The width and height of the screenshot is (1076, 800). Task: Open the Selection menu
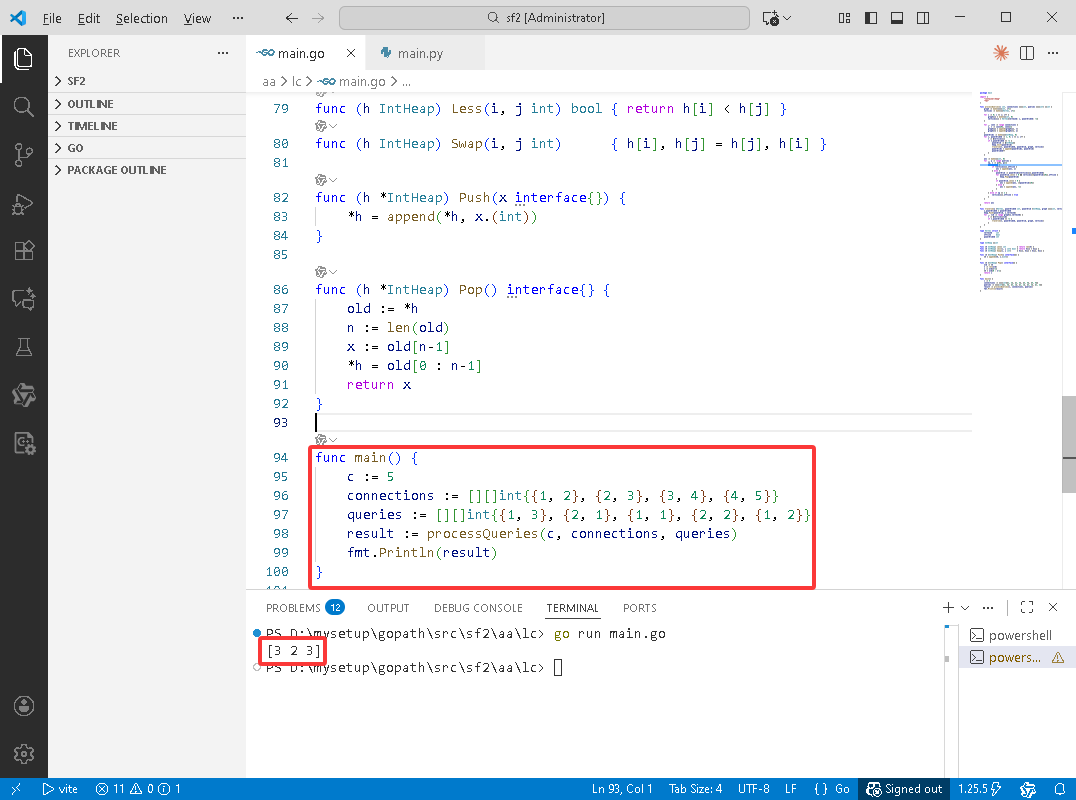click(141, 18)
